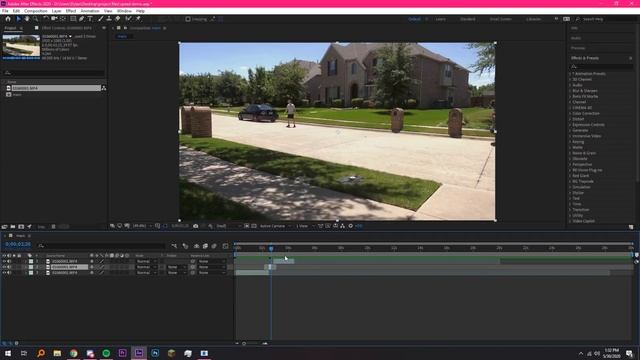
Task: Select the Selection arrow tool
Action: tap(18, 19)
